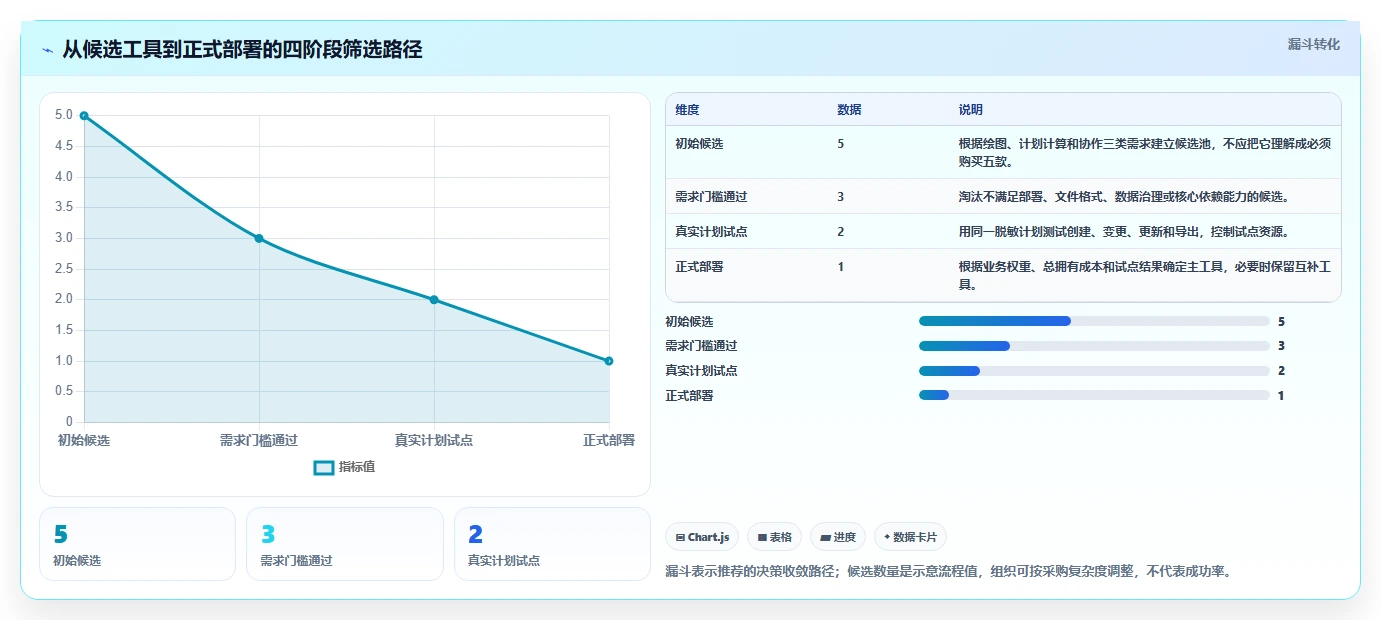
Task: Click the title 从候选工具到正式部署的四阶段筛选路径
Action: click(x=242, y=50)
